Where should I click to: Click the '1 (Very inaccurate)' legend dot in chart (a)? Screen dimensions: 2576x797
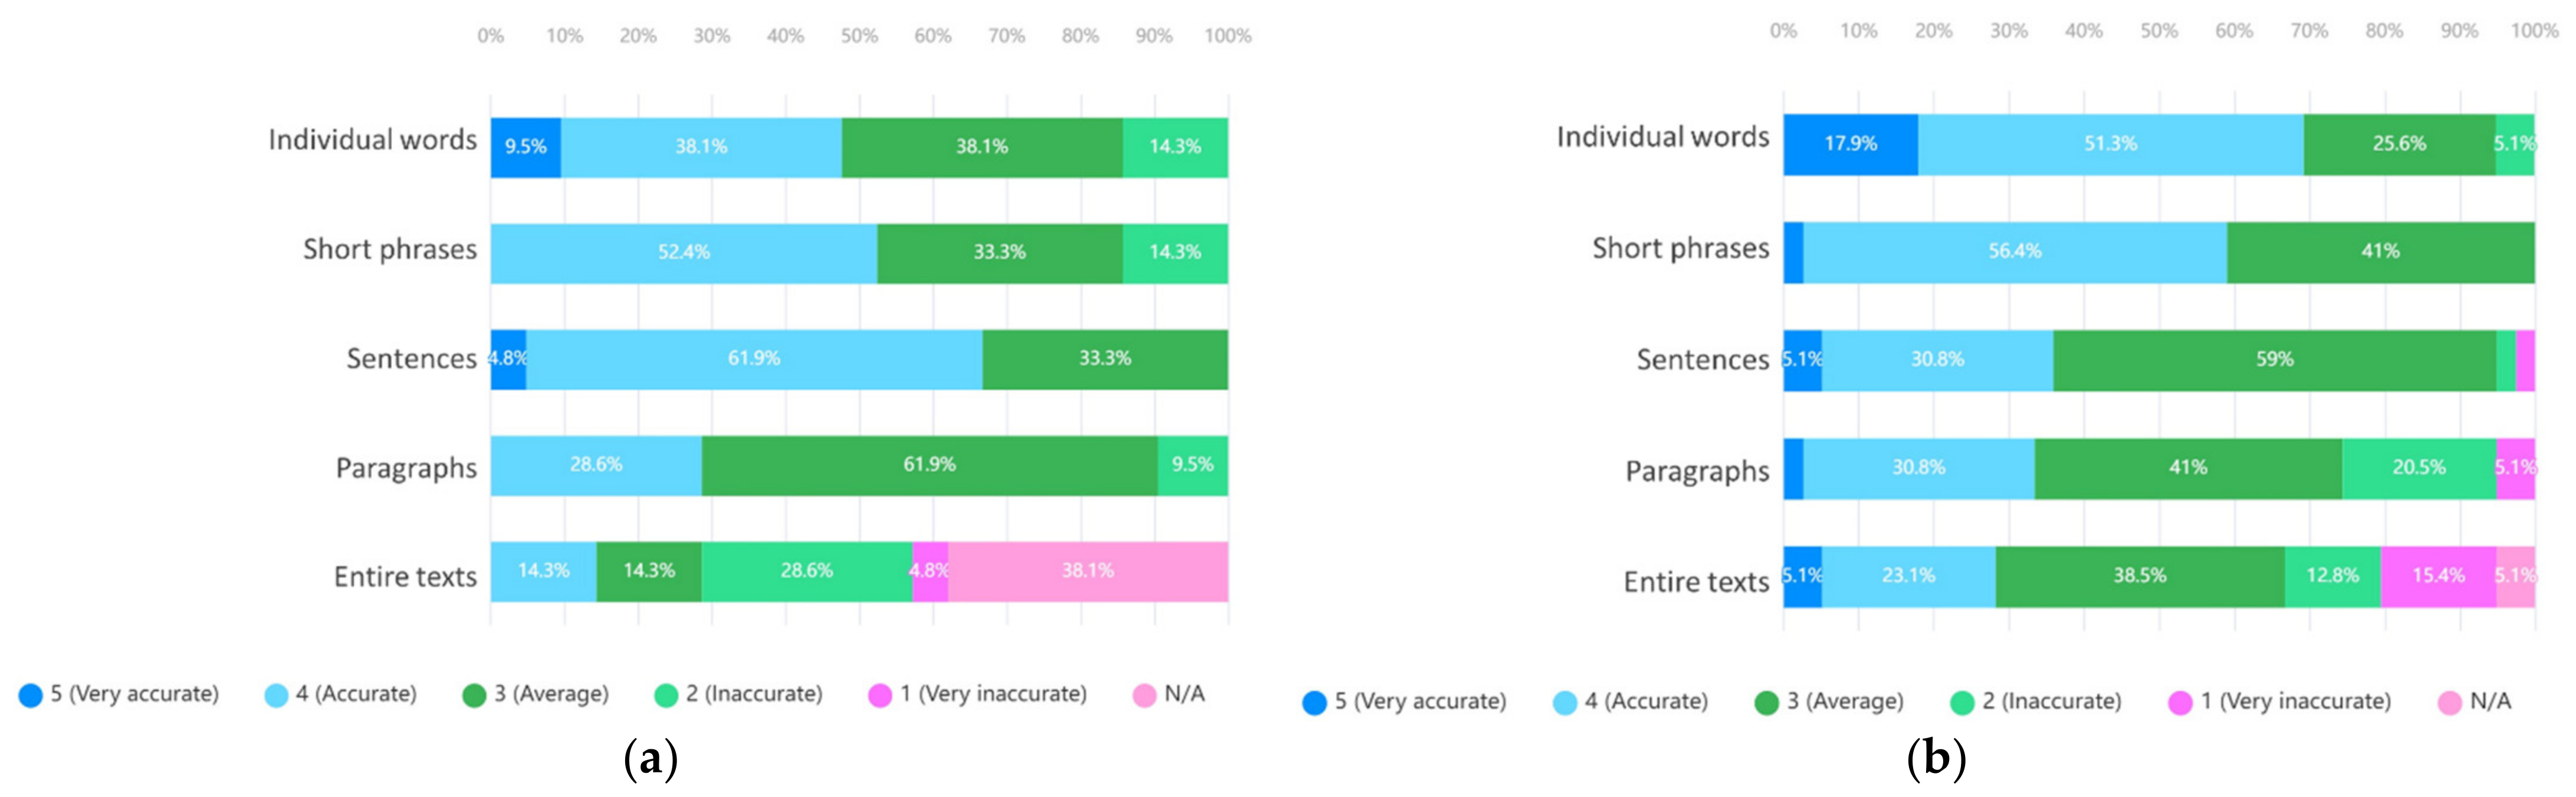coord(880,695)
